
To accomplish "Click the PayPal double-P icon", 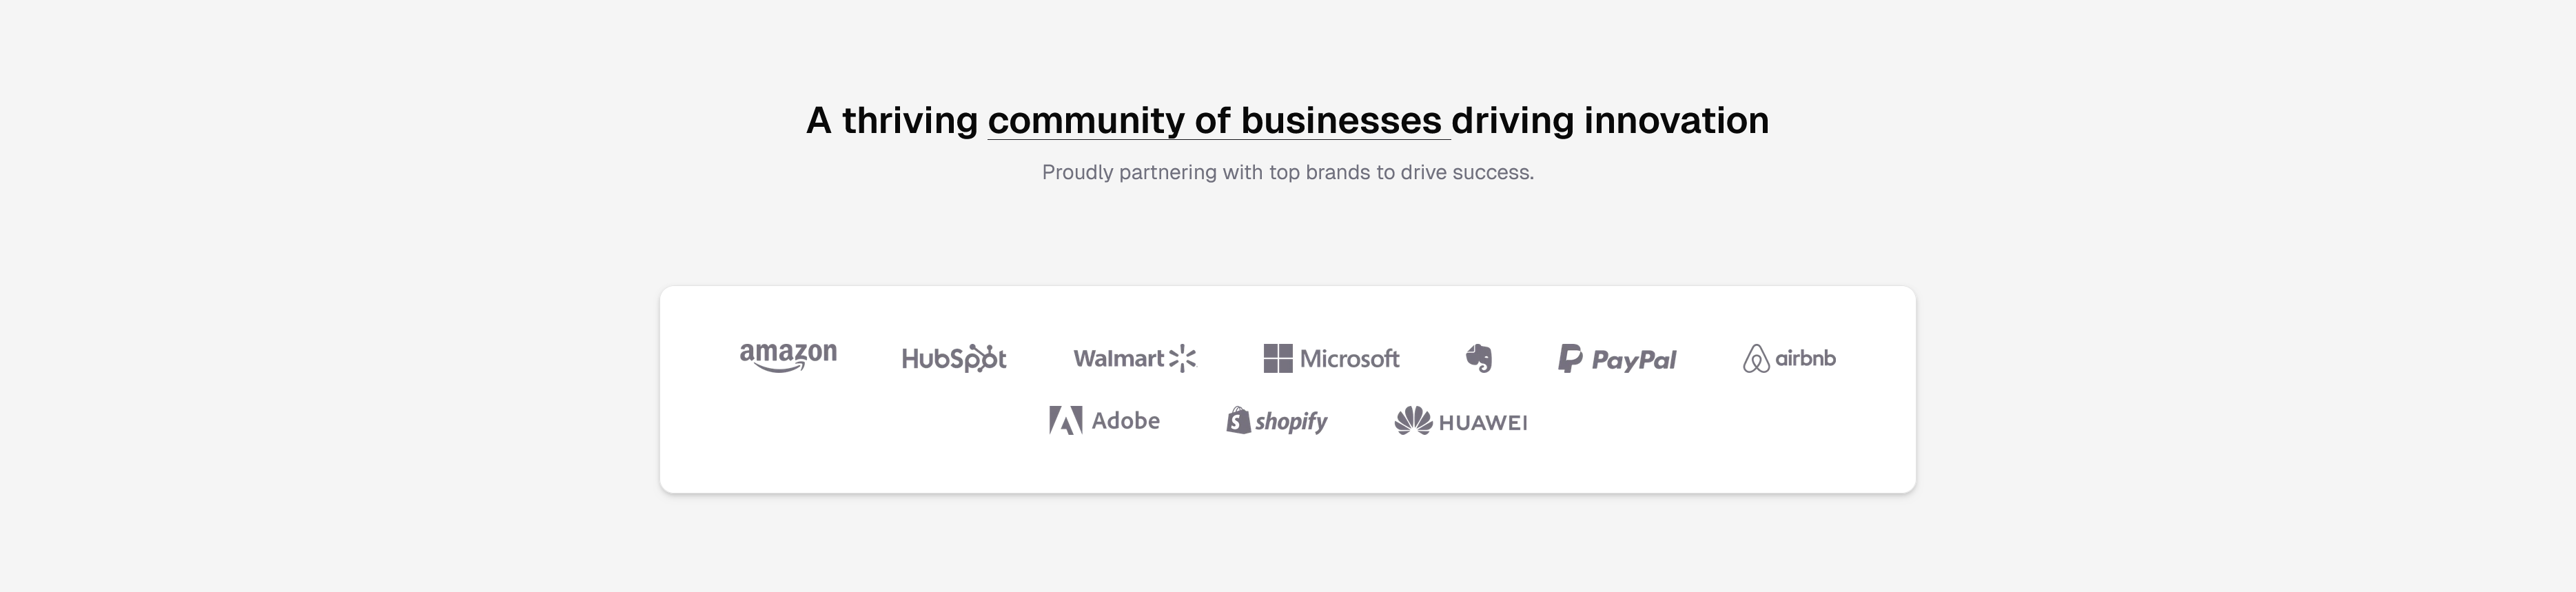I will pyautogui.click(x=1570, y=358).
